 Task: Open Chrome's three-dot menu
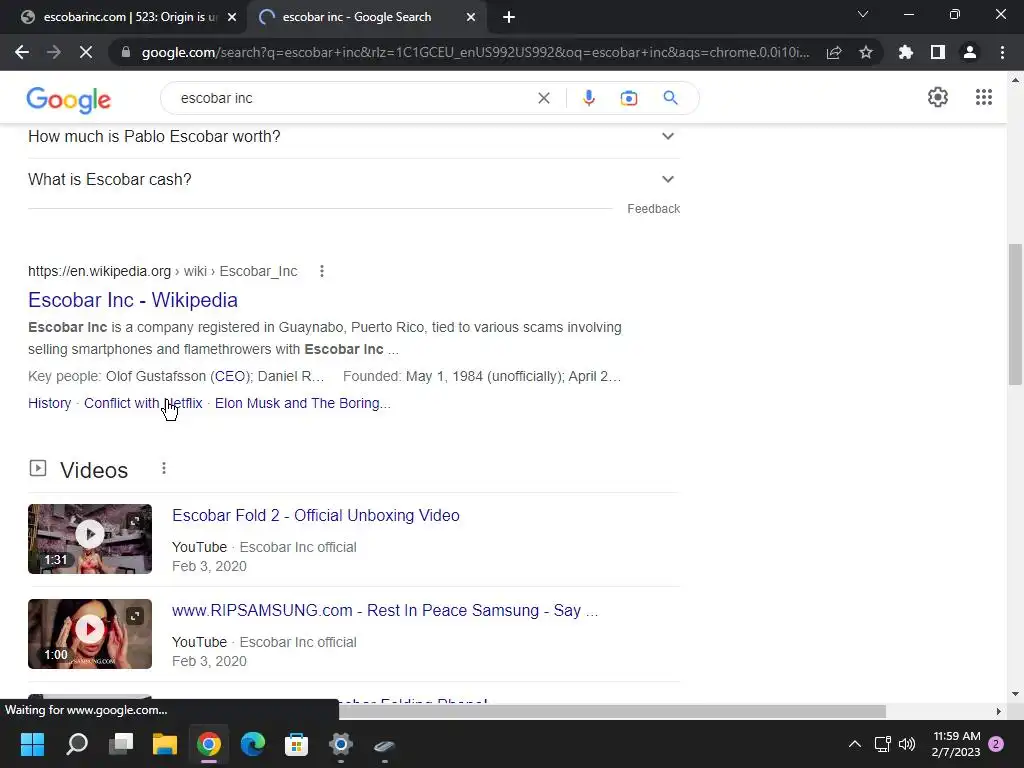[1002, 52]
